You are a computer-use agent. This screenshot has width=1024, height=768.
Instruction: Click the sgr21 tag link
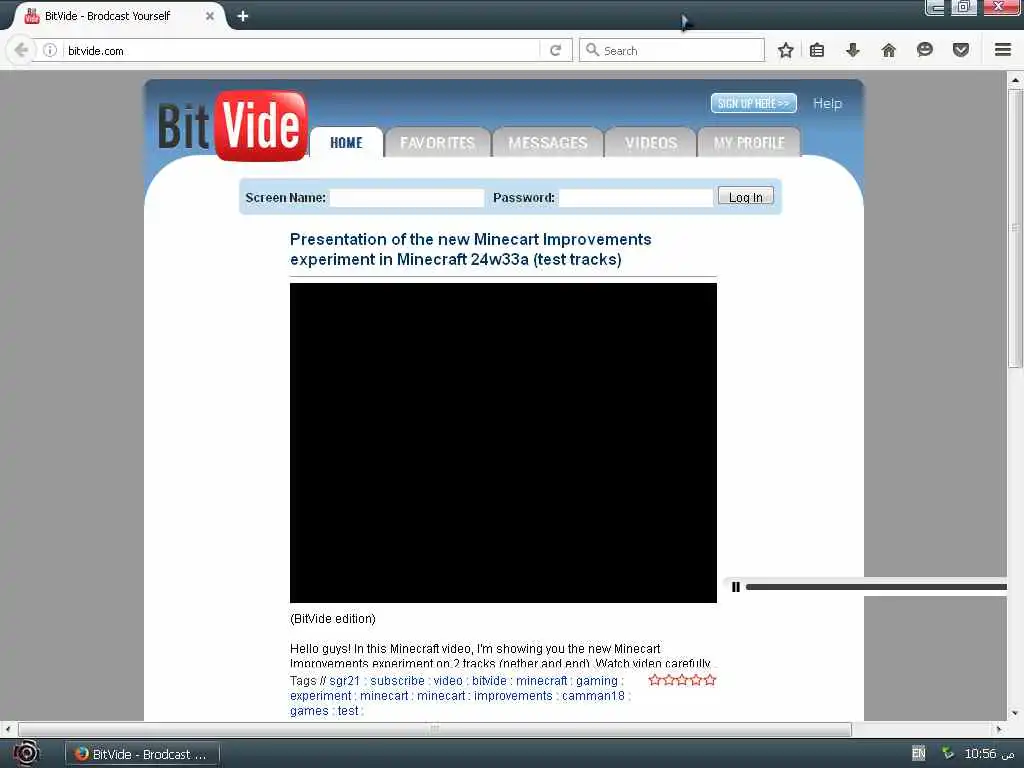[x=344, y=680]
